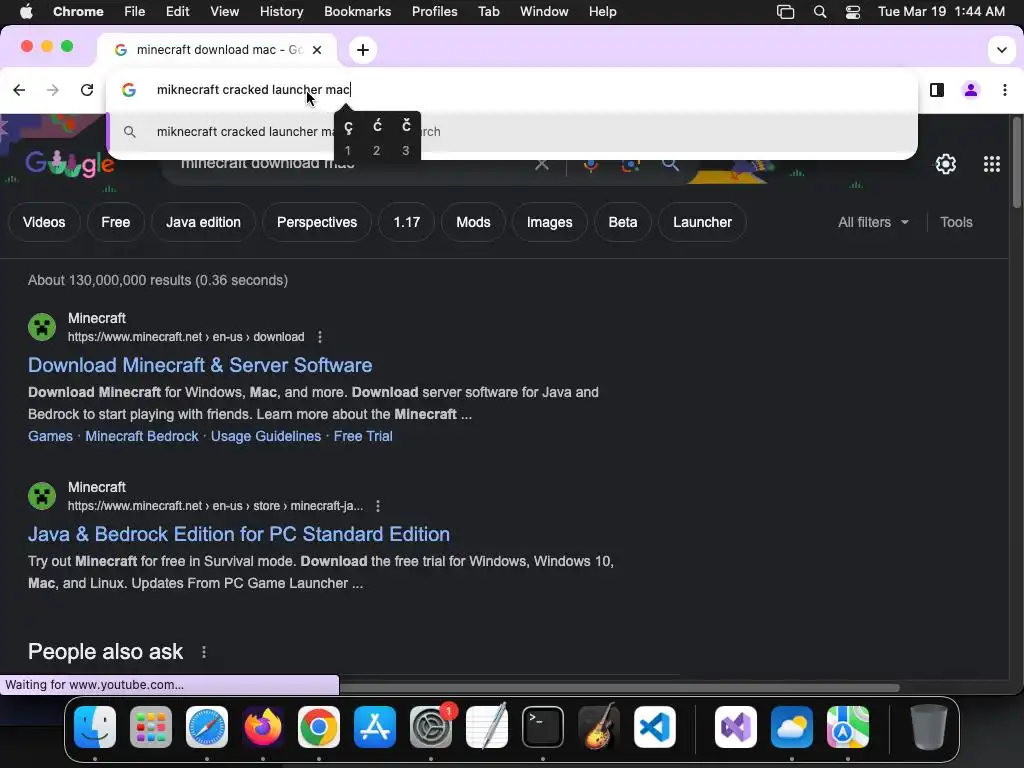Open Finder from the Dock
The height and width of the screenshot is (768, 1024).
tap(95, 727)
